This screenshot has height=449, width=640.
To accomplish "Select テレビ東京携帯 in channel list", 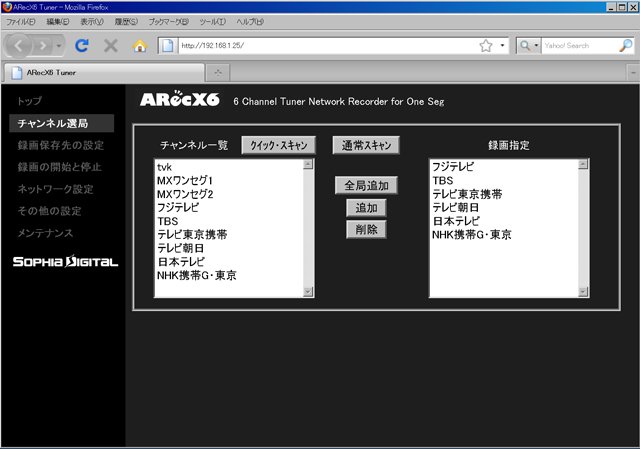I will (x=229, y=235).
